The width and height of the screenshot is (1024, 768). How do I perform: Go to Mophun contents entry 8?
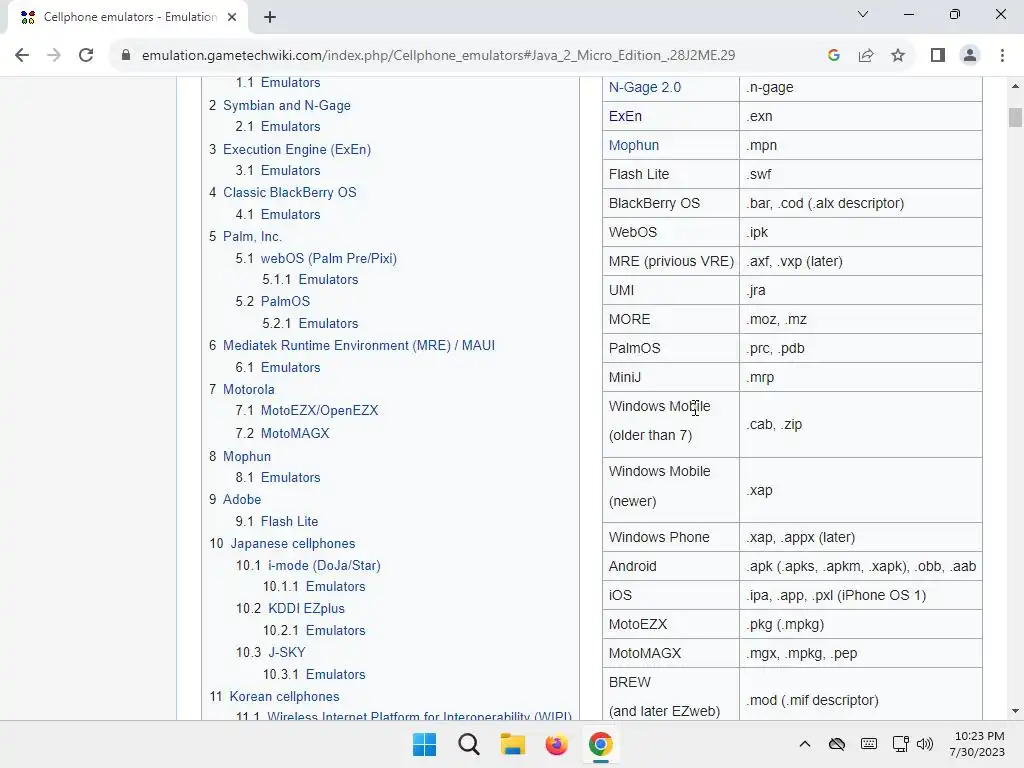tap(247, 456)
